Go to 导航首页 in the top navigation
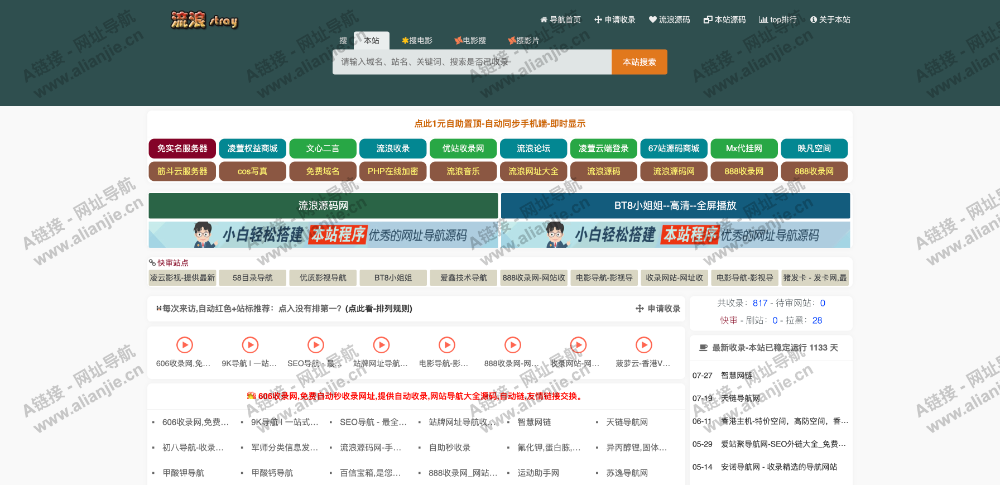The image size is (1000, 485). tap(561, 20)
